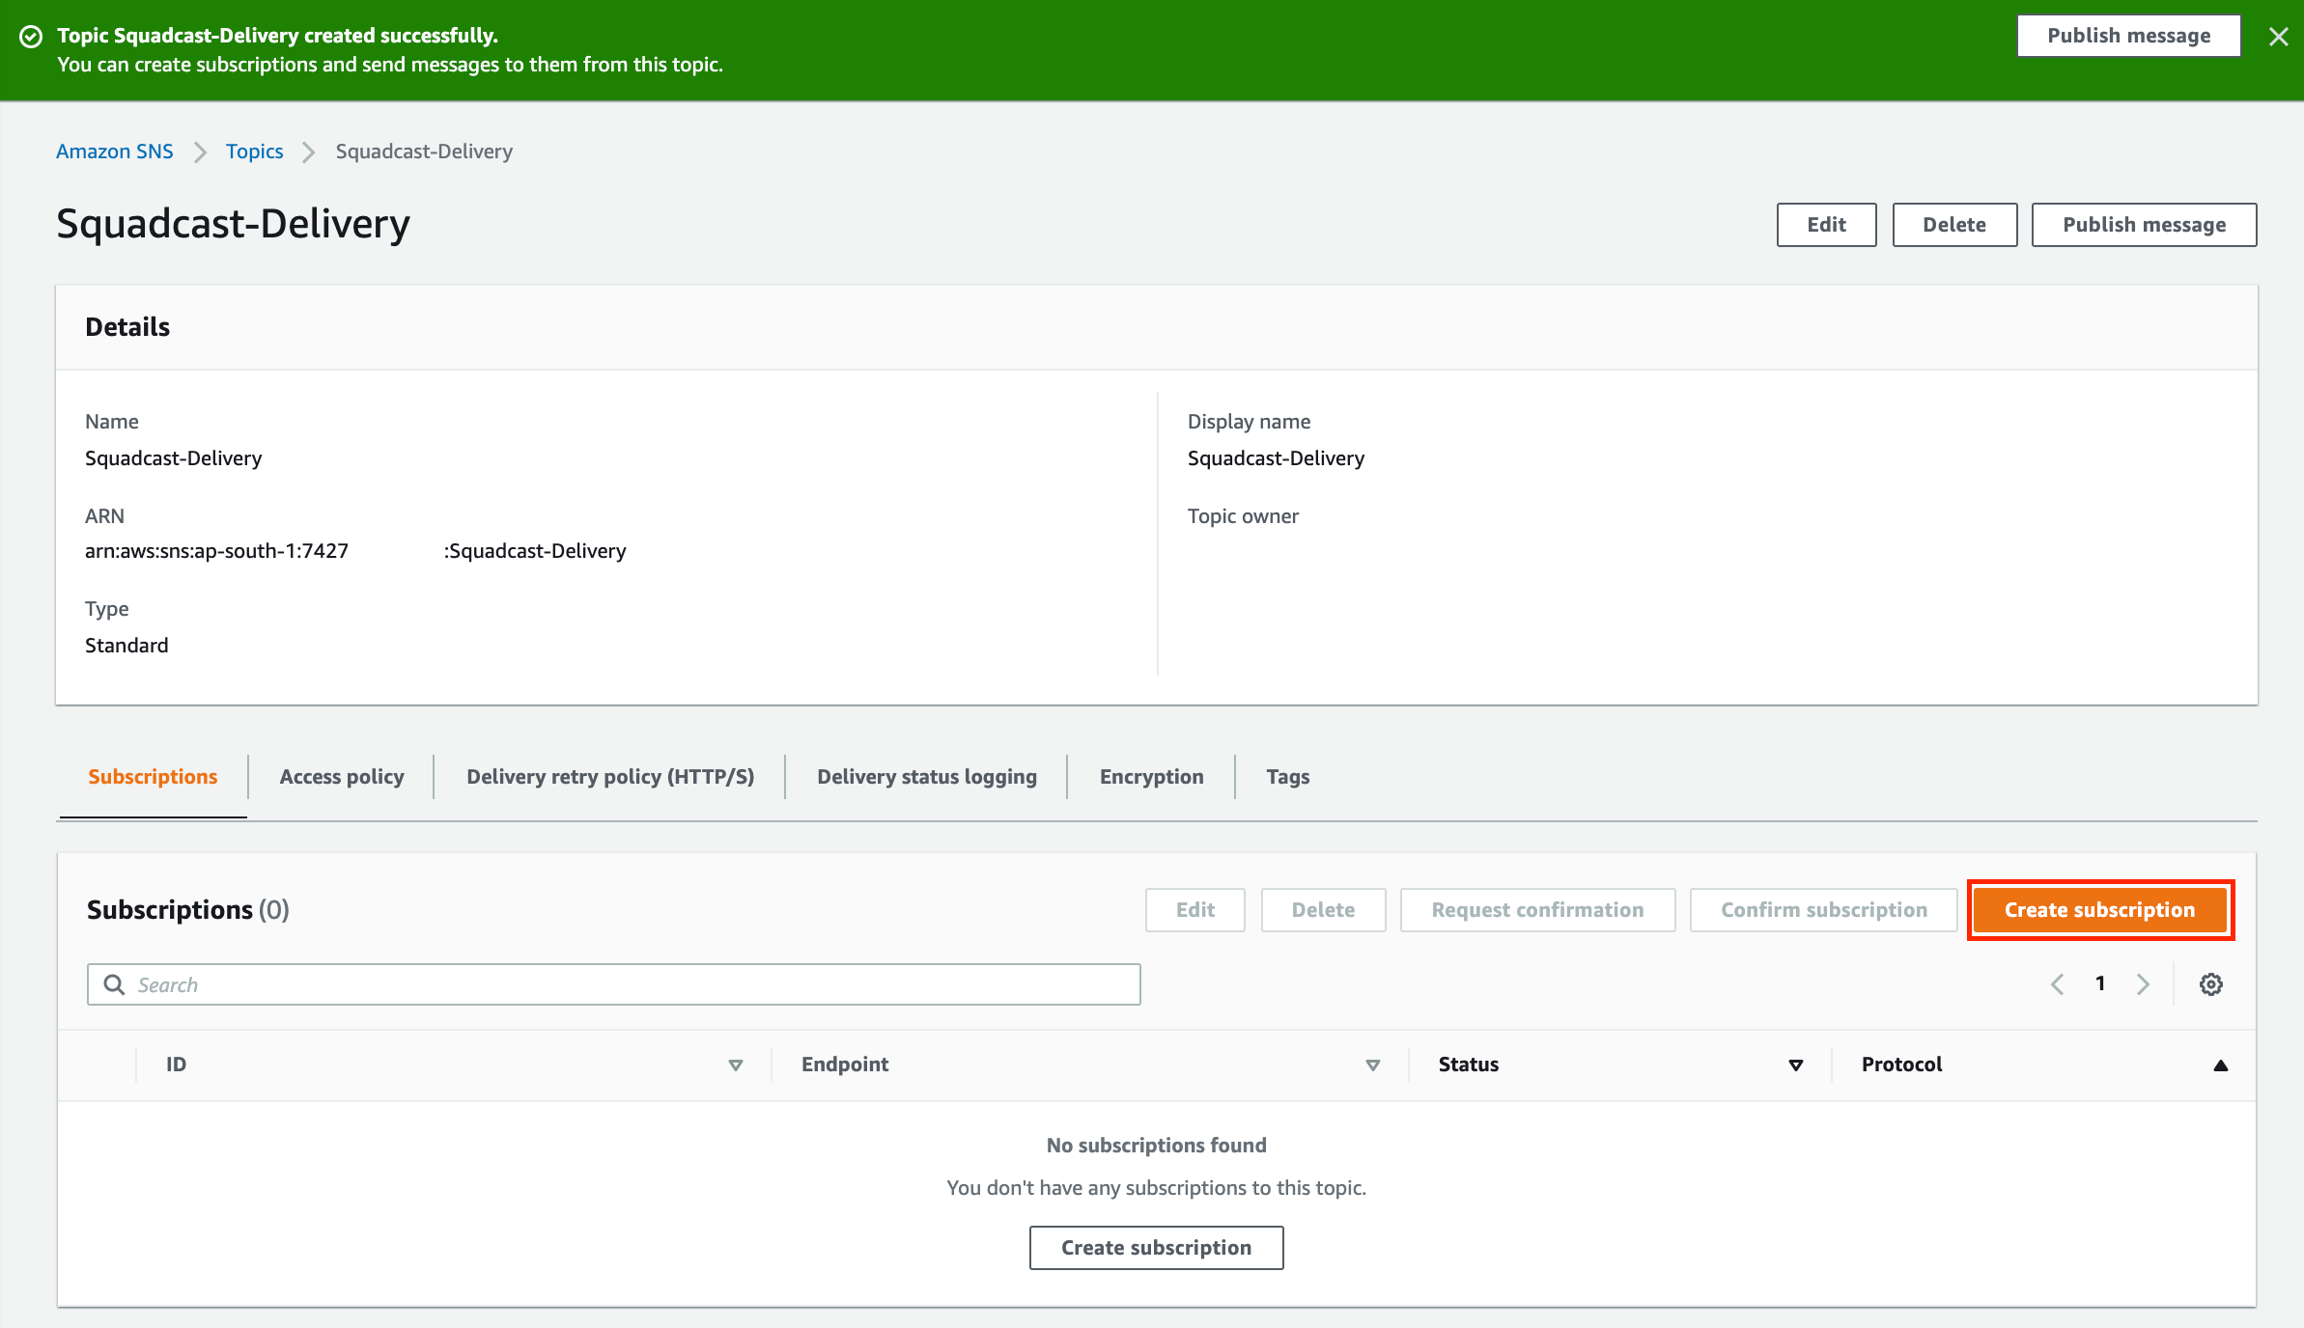The height and width of the screenshot is (1328, 2304).
Task: Click the Status column header
Action: 1468,1064
